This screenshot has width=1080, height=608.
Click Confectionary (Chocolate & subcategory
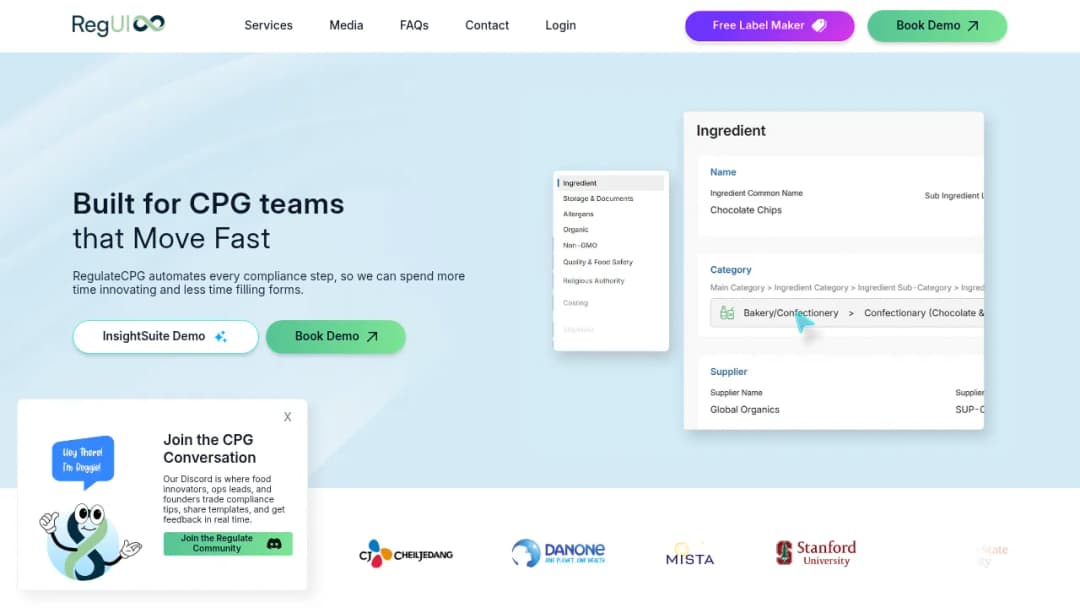click(x=924, y=313)
